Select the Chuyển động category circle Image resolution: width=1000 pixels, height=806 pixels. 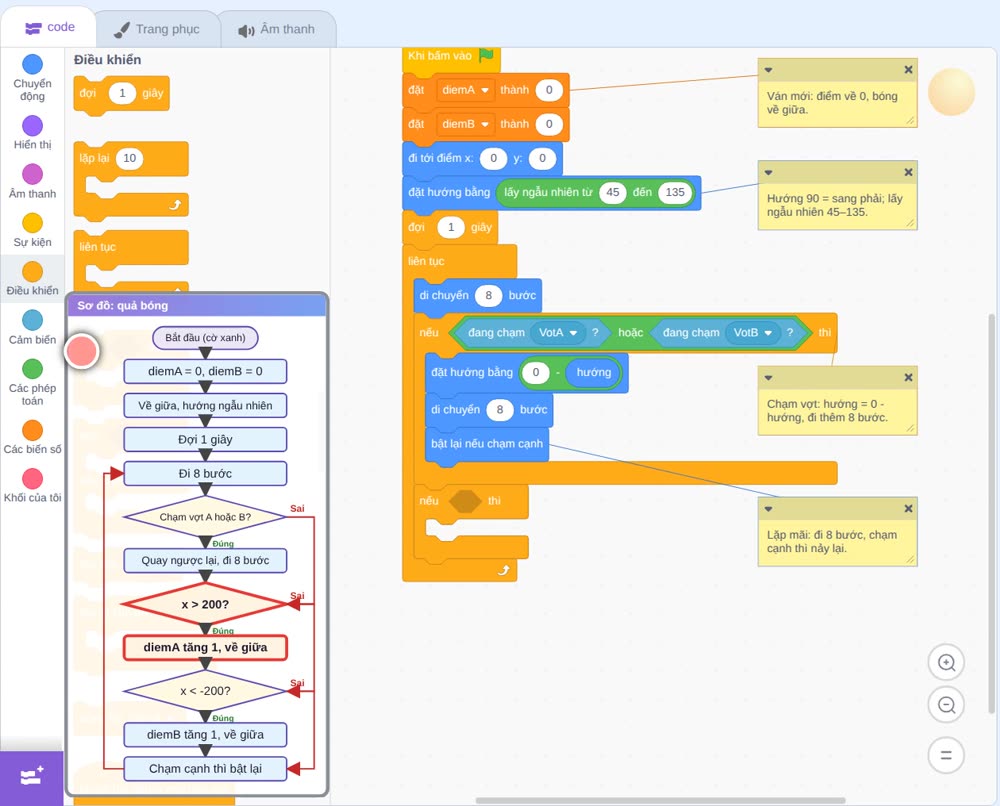33,64
